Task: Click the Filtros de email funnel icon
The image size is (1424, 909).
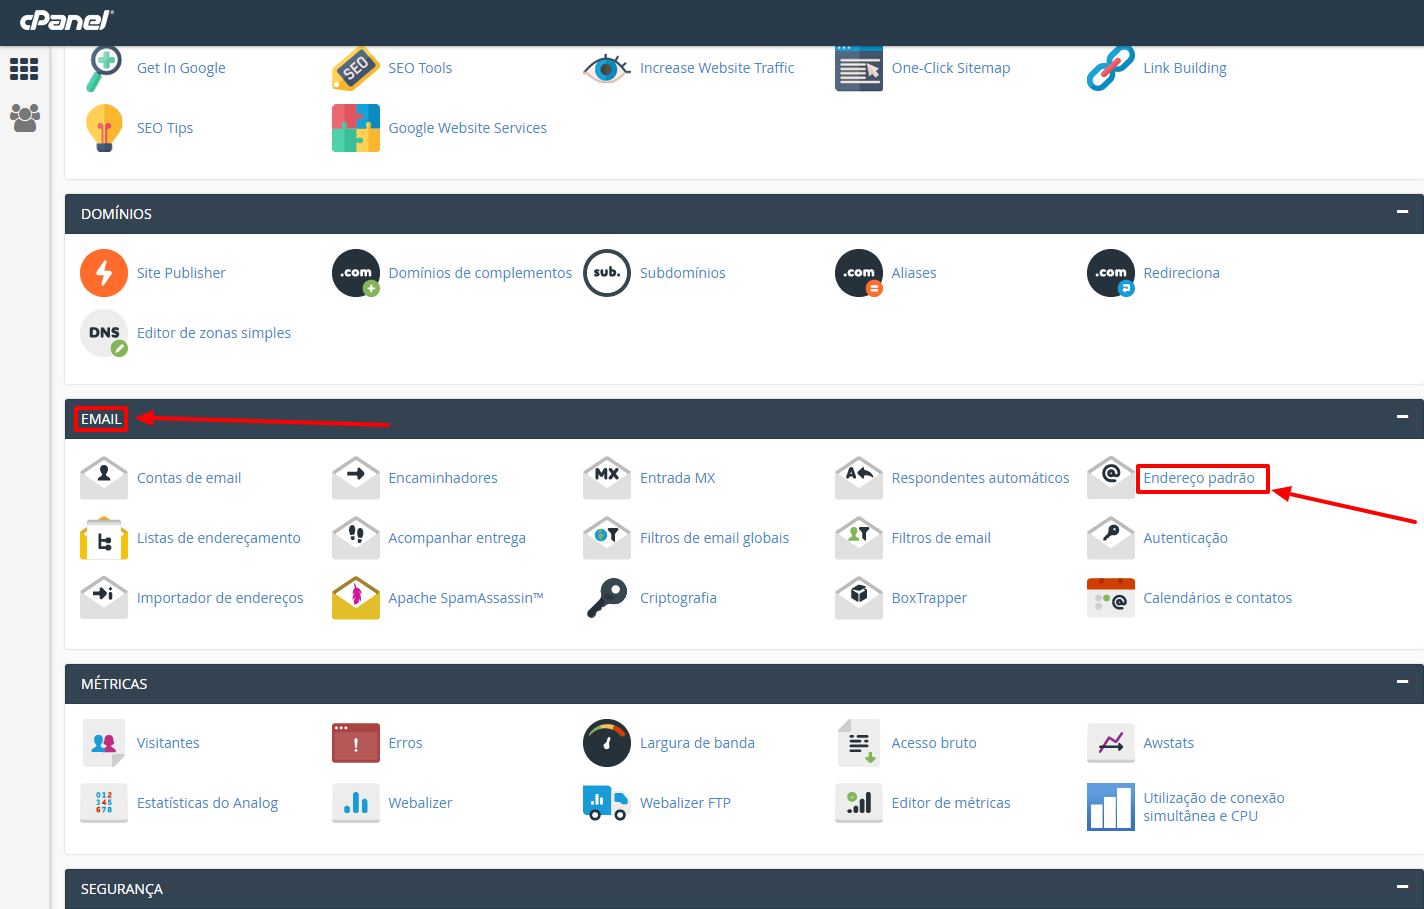Action: point(859,538)
